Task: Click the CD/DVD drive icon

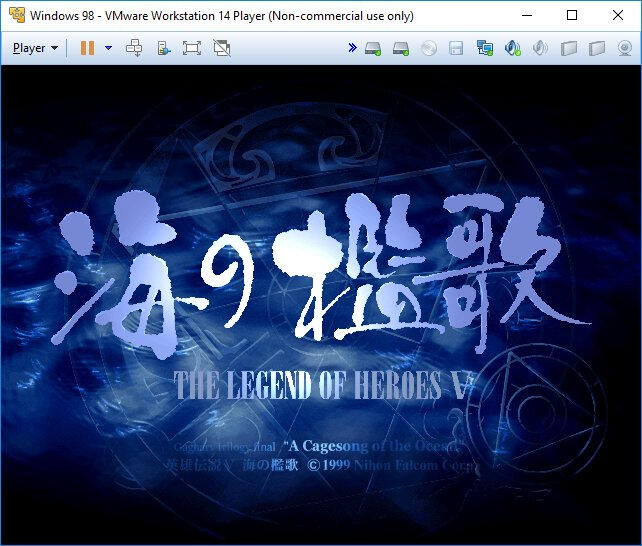Action: 429,48
